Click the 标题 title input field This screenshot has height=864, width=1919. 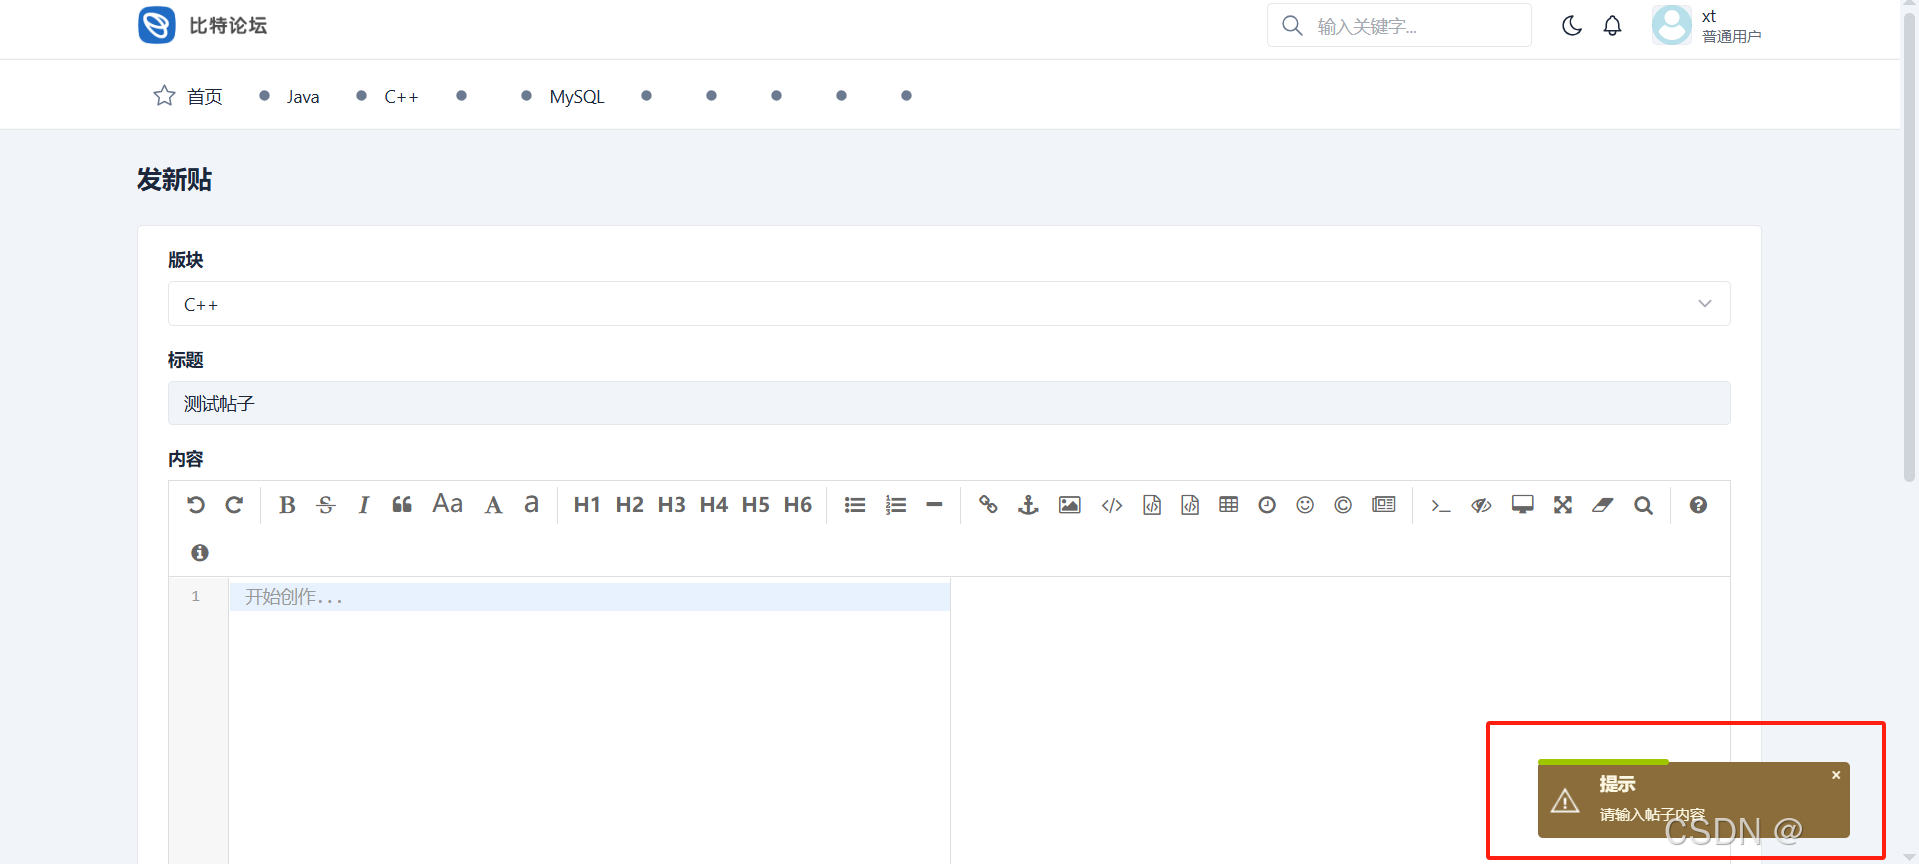[x=949, y=403]
